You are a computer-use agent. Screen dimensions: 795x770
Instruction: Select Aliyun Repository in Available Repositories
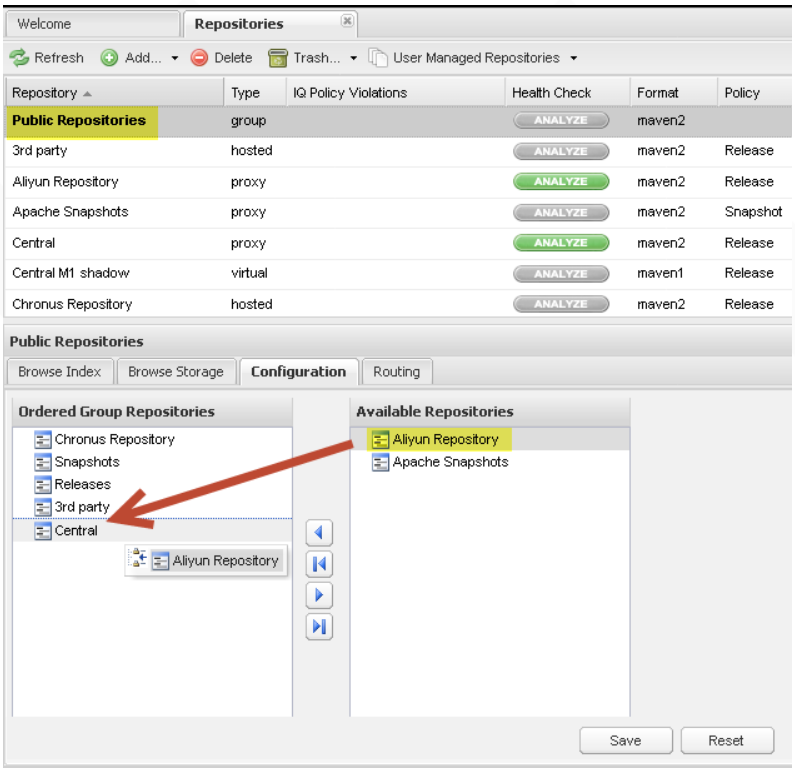490,439
